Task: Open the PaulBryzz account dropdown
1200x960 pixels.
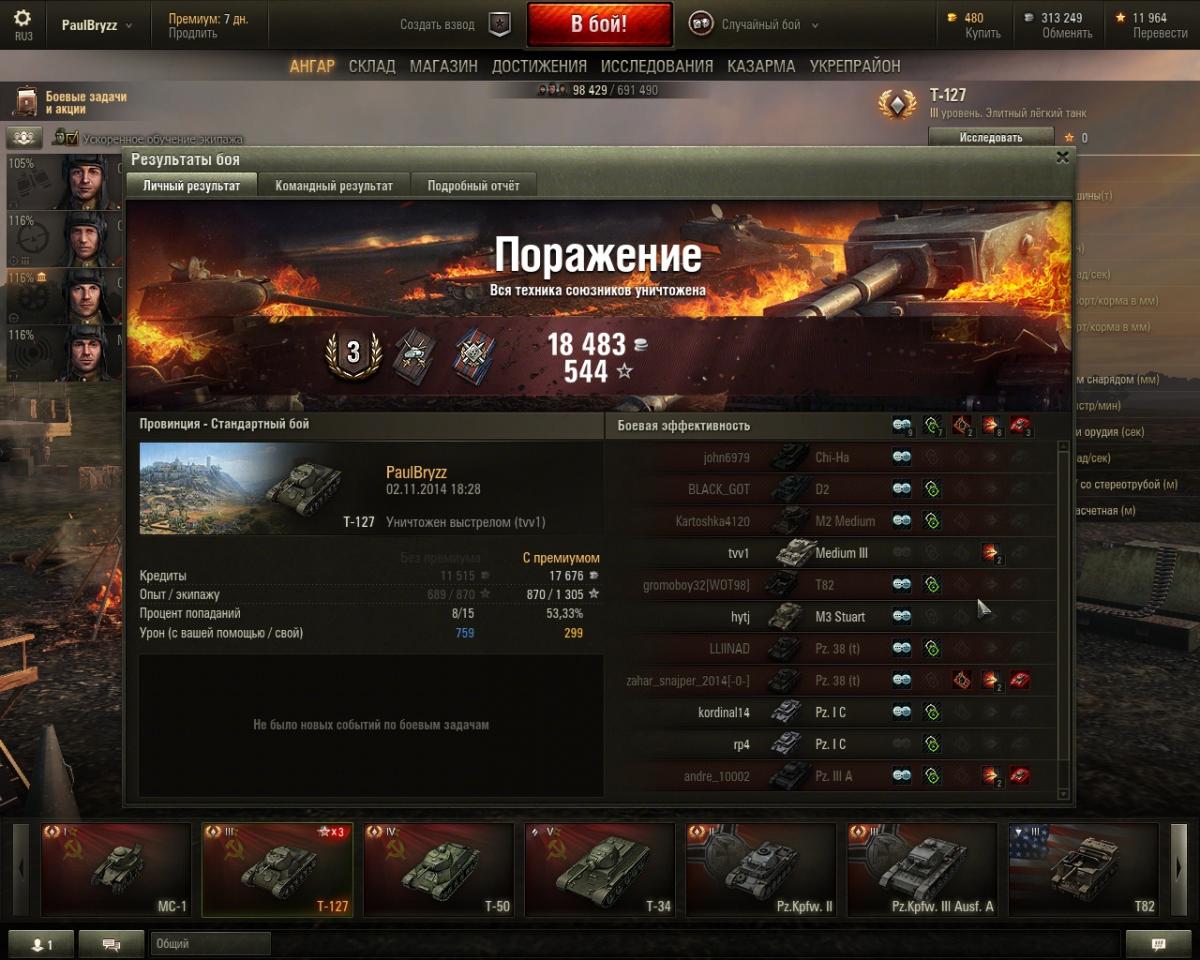Action: 96,25
